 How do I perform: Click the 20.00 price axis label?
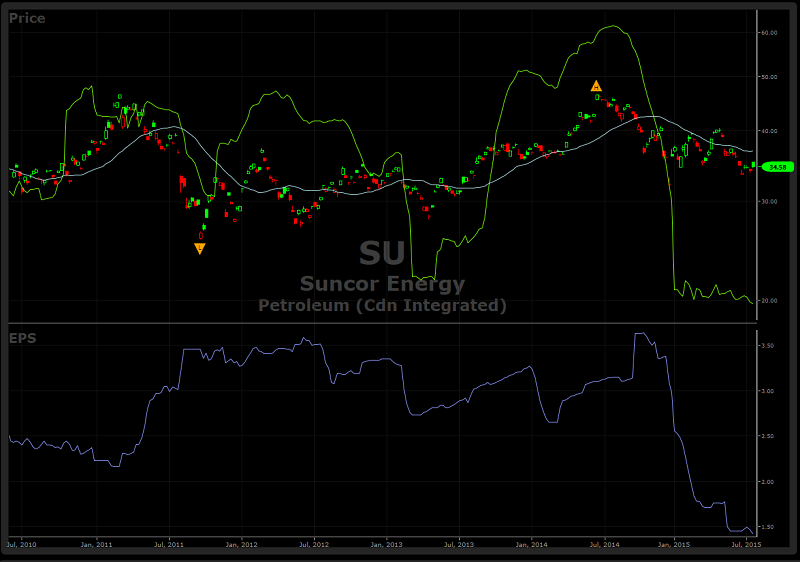pyautogui.click(x=769, y=301)
